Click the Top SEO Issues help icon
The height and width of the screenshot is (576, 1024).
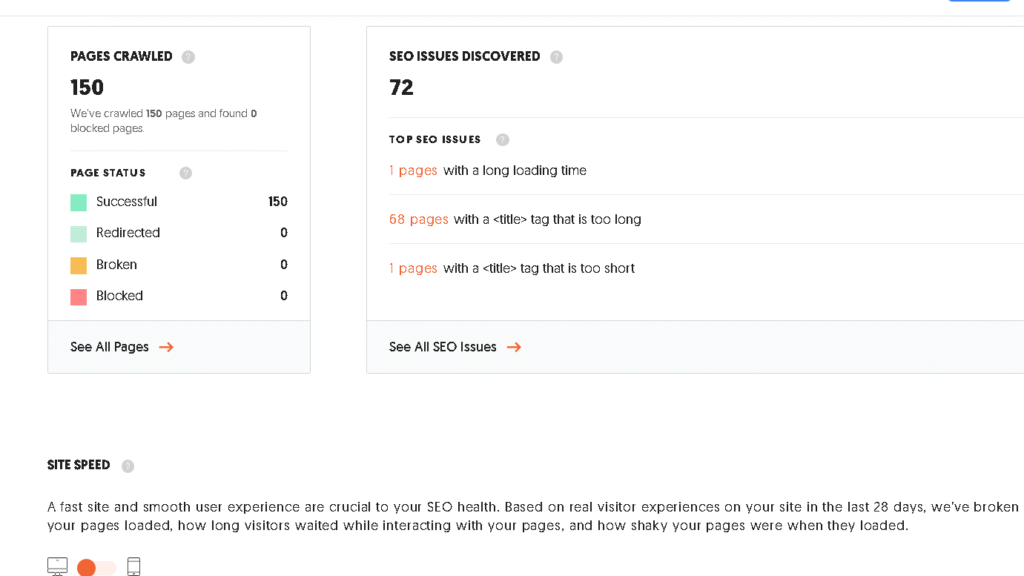(x=502, y=139)
